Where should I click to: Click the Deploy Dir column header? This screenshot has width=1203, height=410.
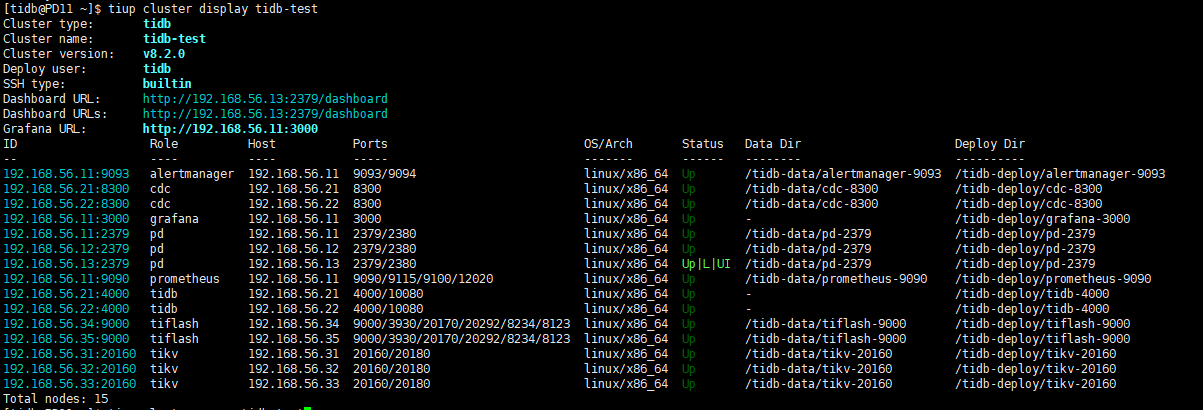pyautogui.click(x=990, y=144)
